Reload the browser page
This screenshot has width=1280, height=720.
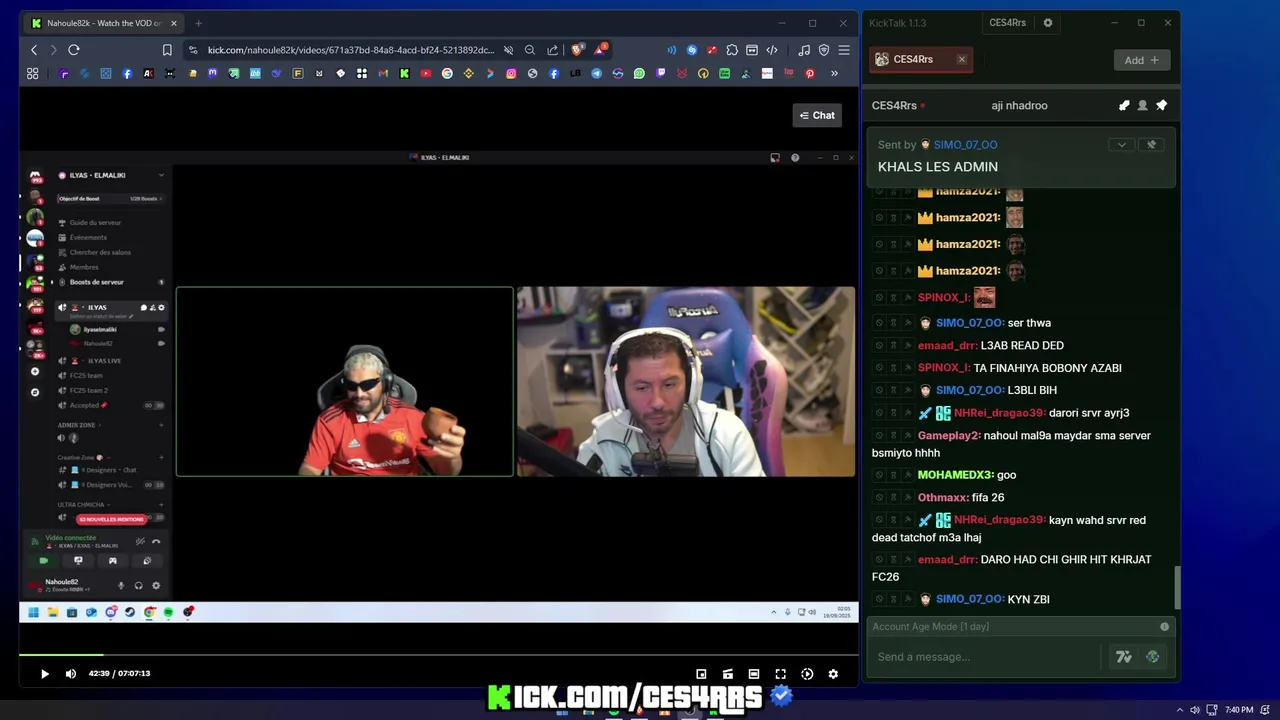point(73,50)
